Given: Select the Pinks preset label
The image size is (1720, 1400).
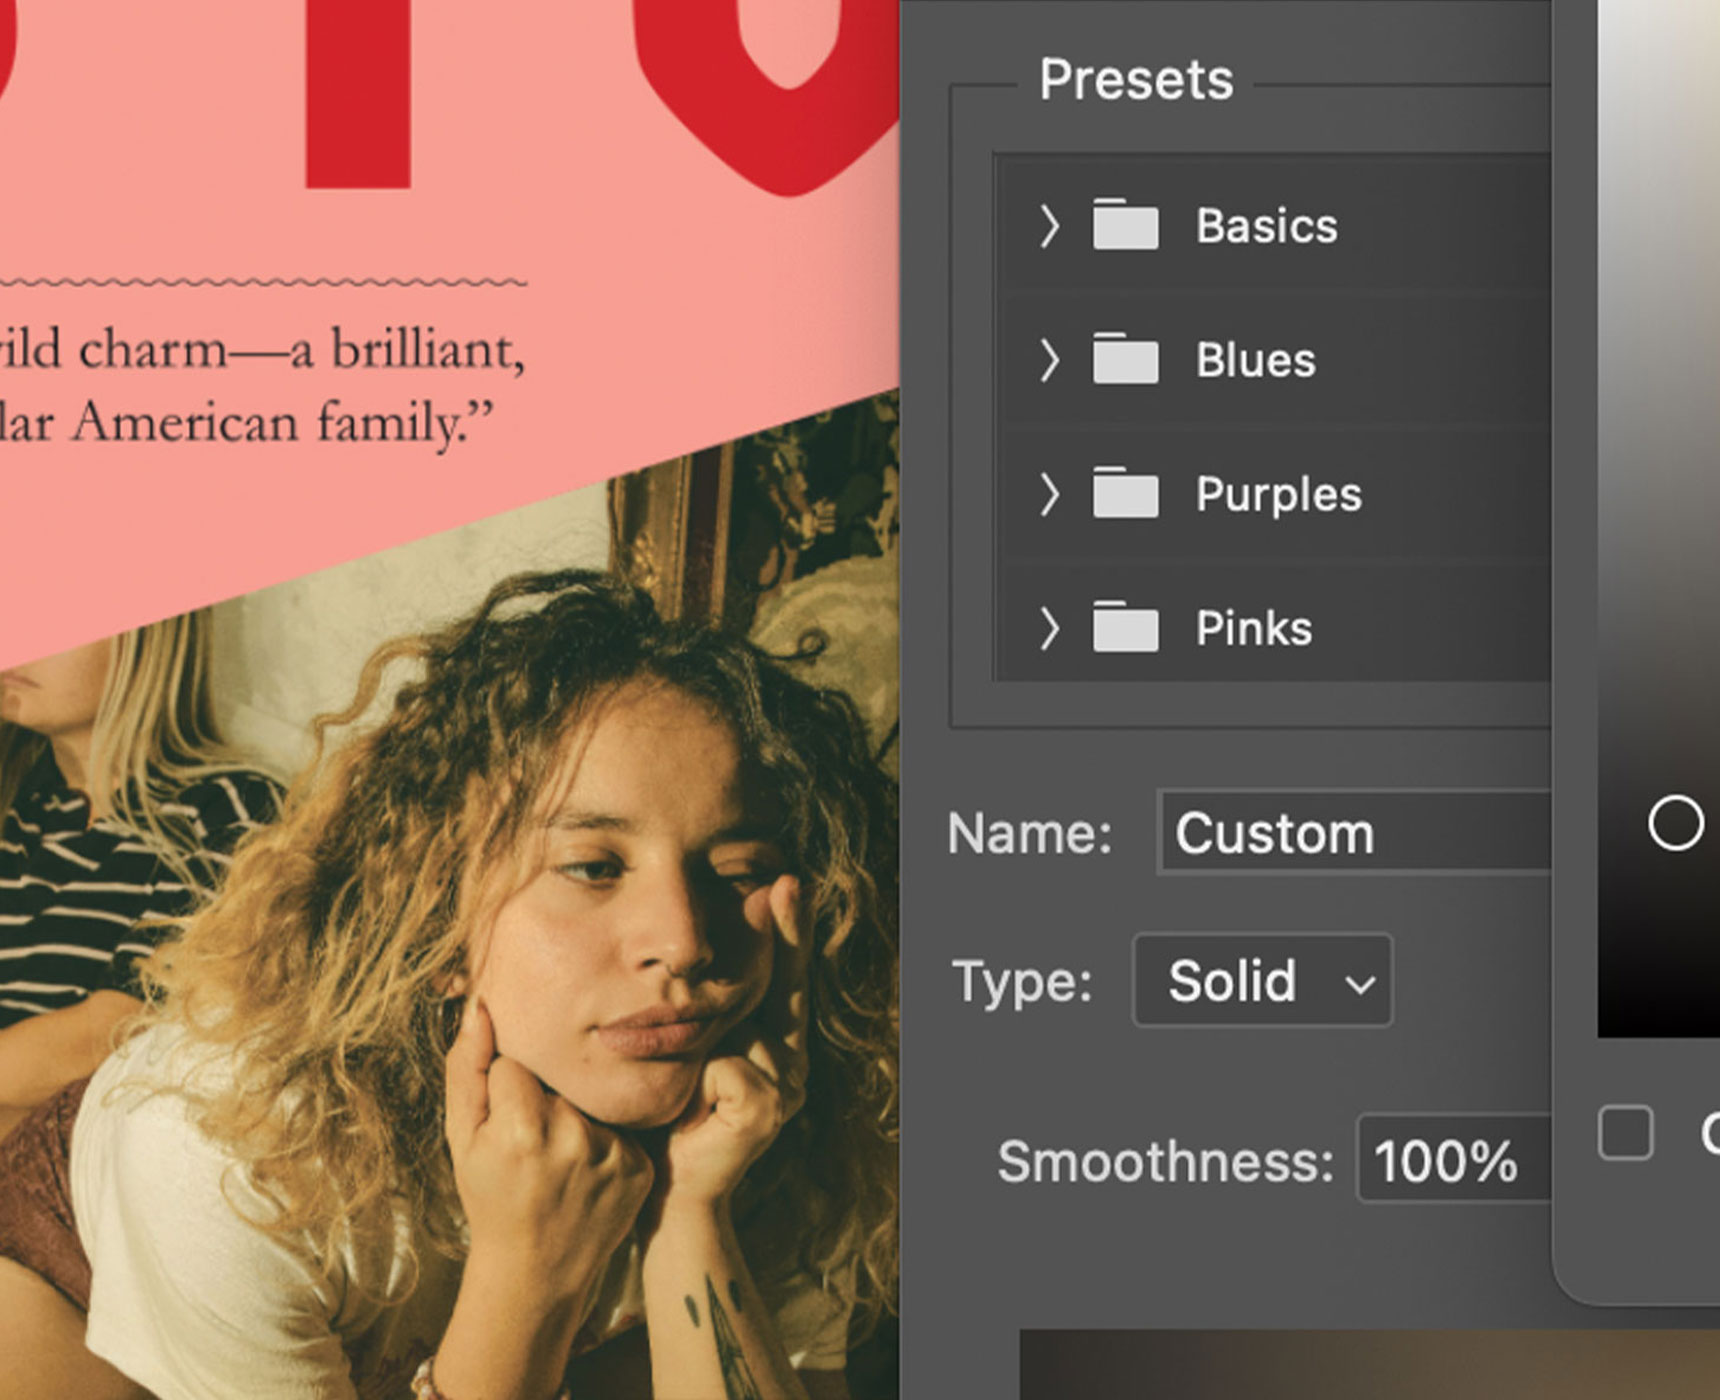Looking at the screenshot, I should 1253,629.
